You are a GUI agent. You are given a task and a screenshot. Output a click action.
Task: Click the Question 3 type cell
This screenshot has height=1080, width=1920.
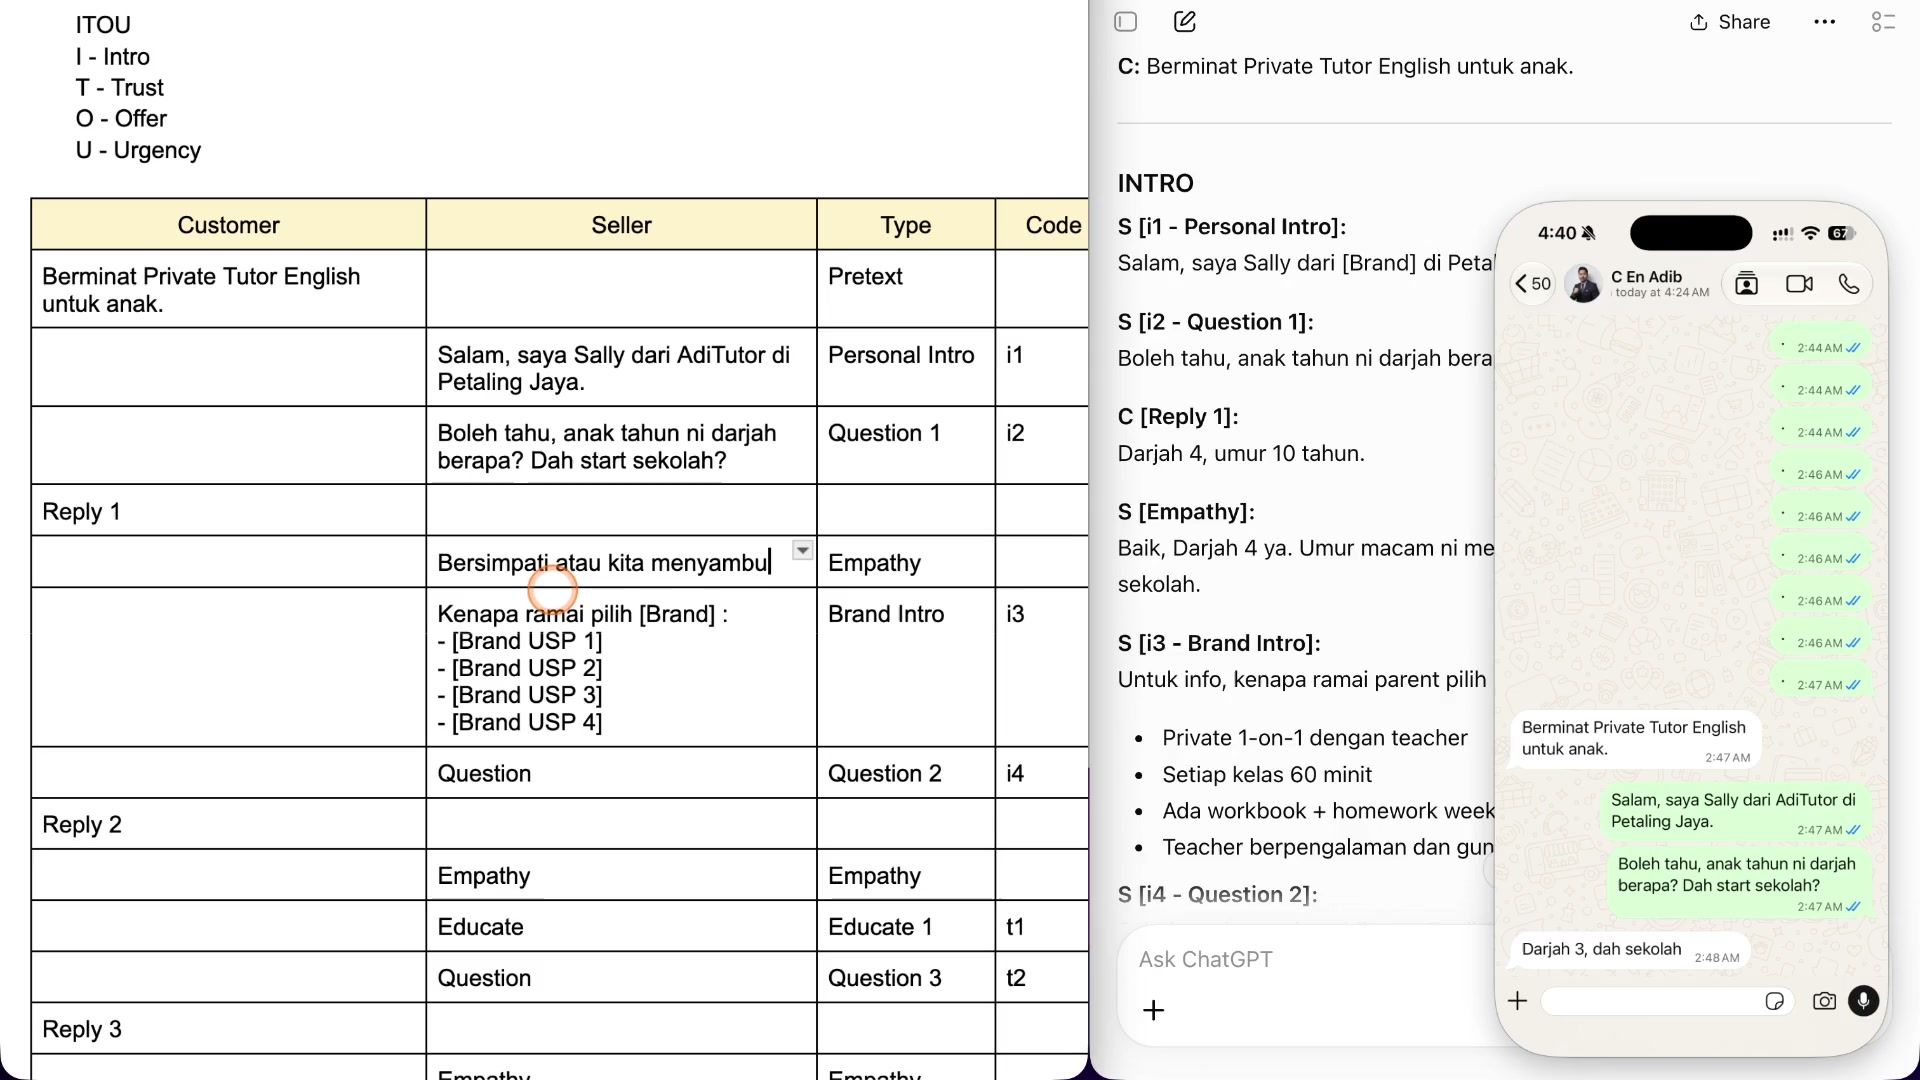point(906,978)
